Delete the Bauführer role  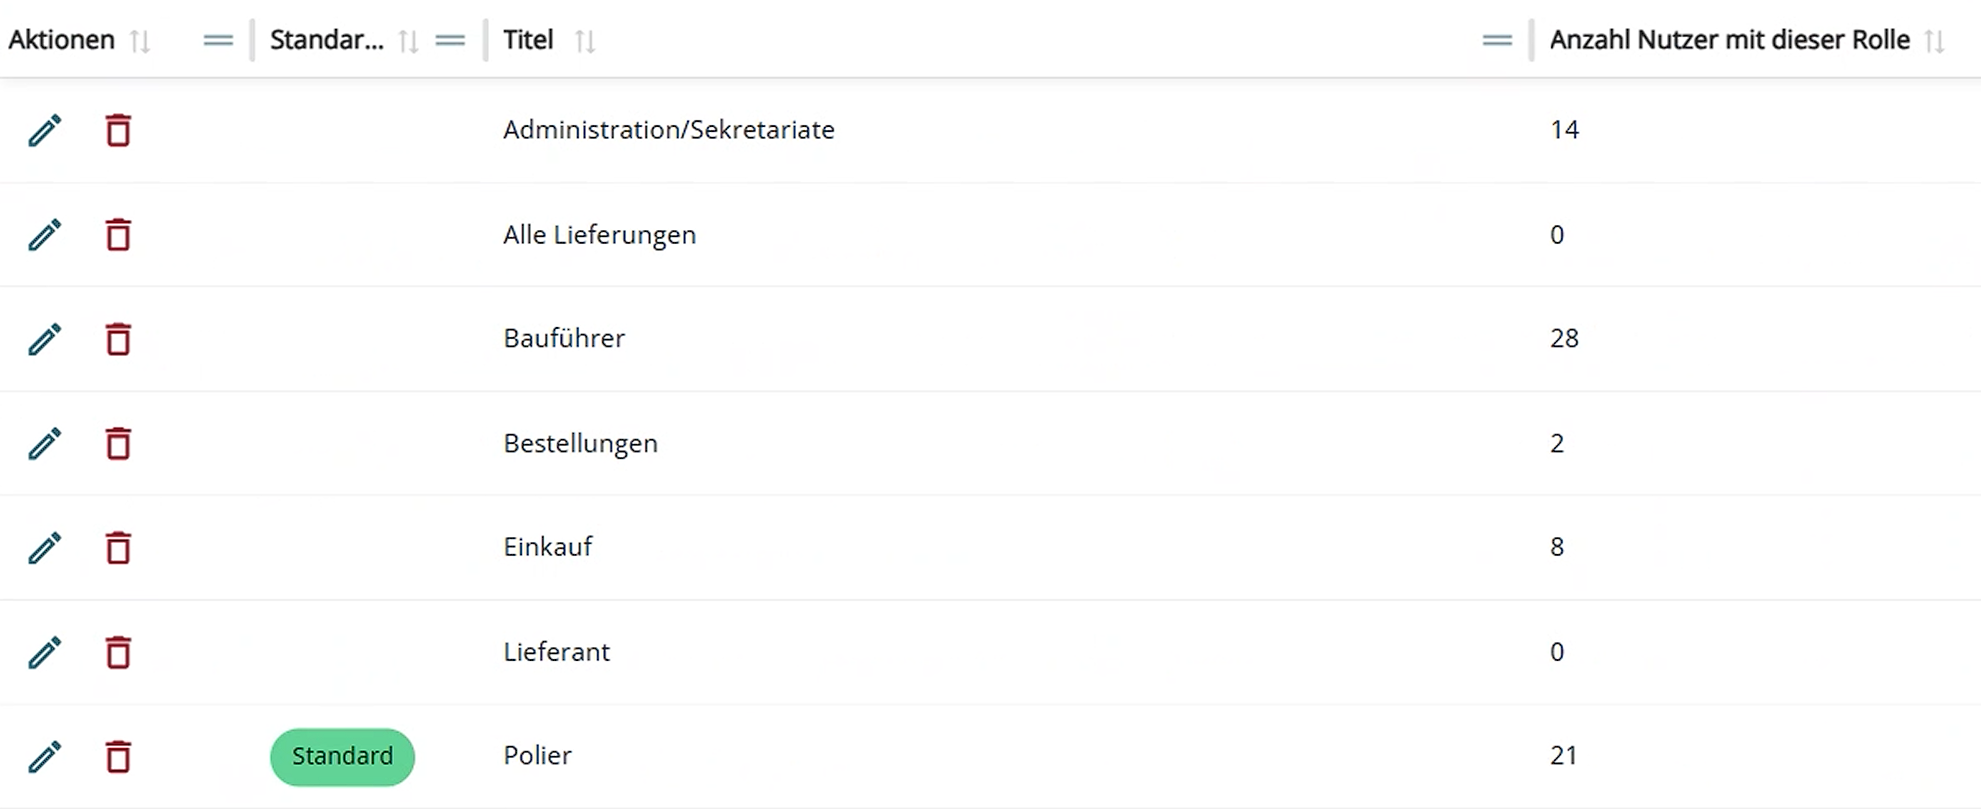tap(118, 340)
